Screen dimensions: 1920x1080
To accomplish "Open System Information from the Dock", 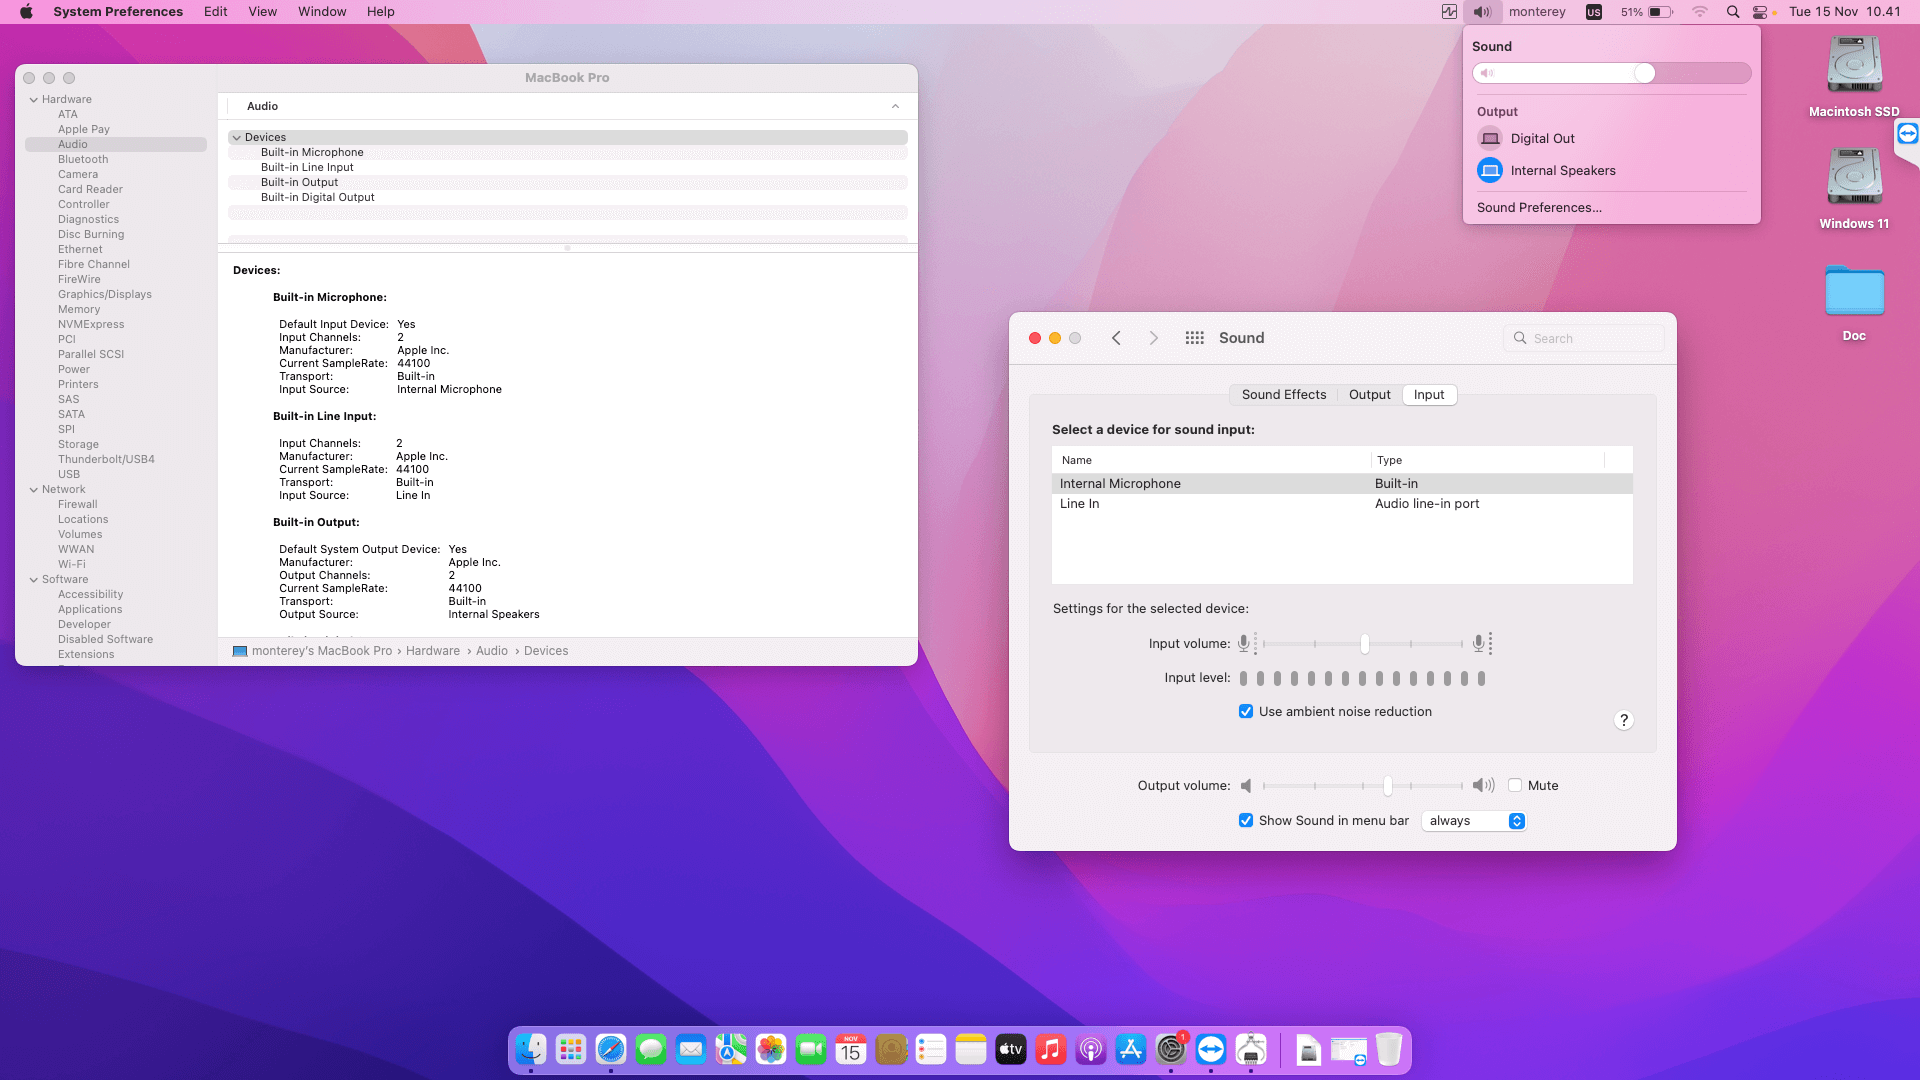I will [x=1251, y=1050].
